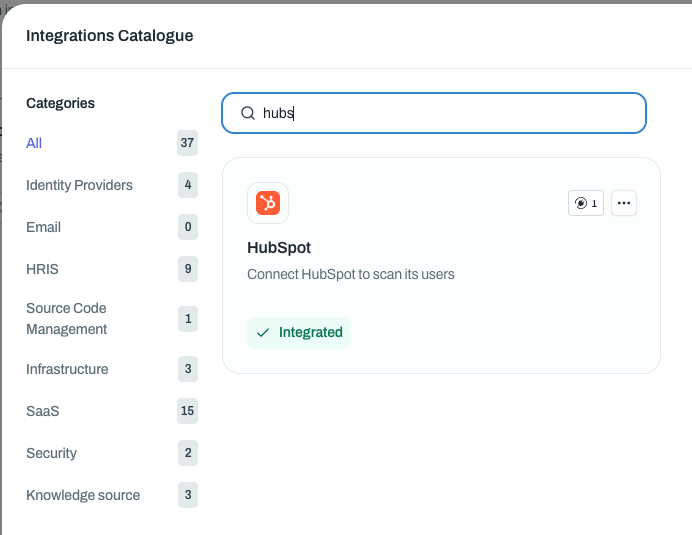692x535 pixels.
Task: Click the checkmark icon in Integrated badge
Action: pos(263,333)
